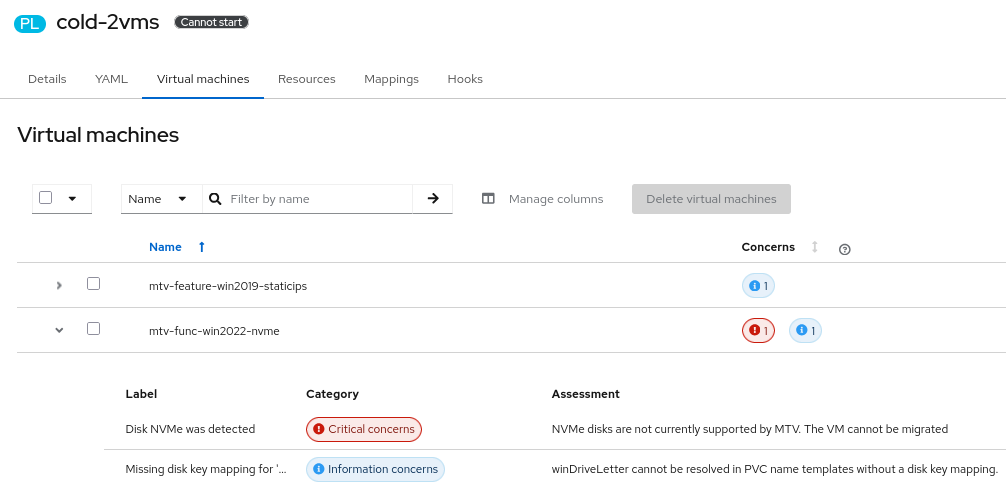The height and width of the screenshot is (486, 1006).
Task: Click the Delete virtual machines button
Action: tap(711, 199)
